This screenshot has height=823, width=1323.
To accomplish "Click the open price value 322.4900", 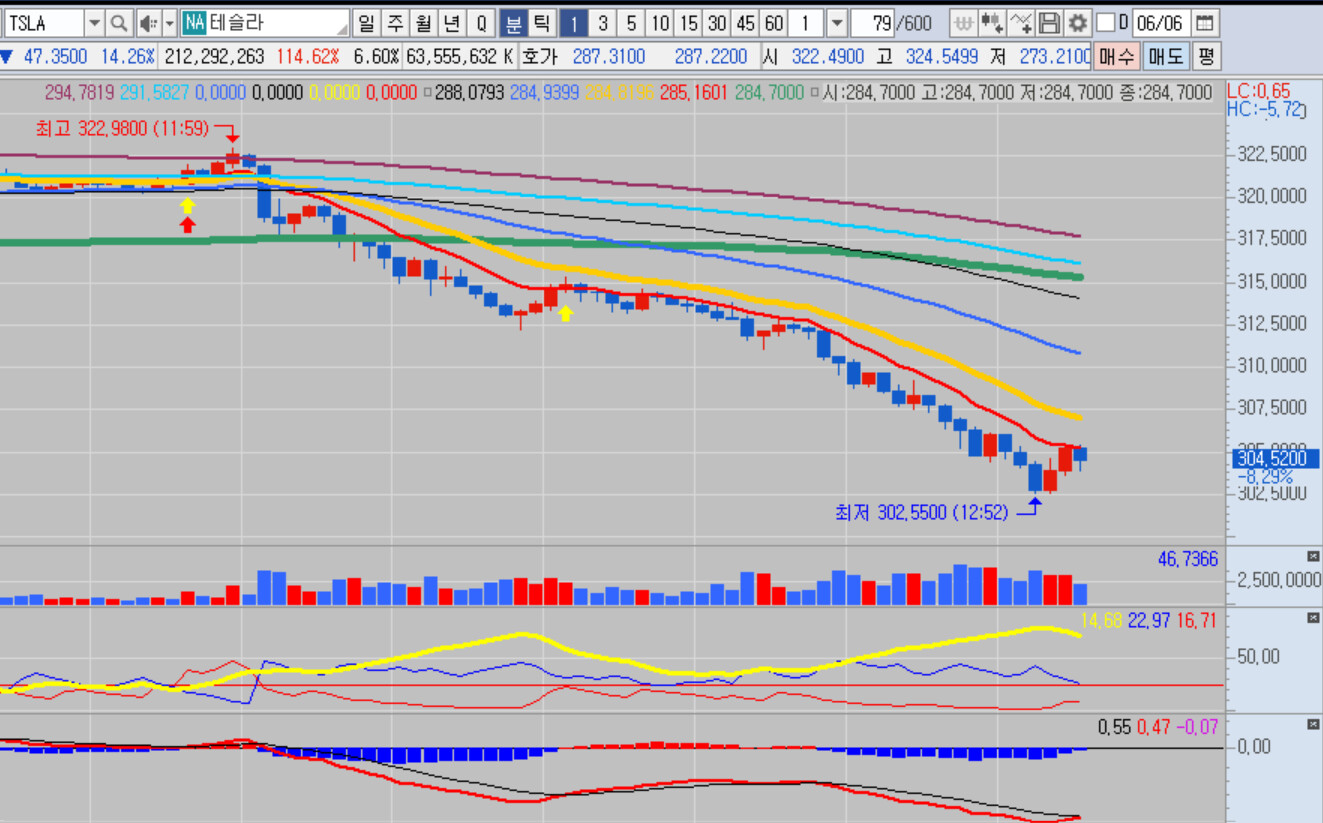I will pos(826,57).
